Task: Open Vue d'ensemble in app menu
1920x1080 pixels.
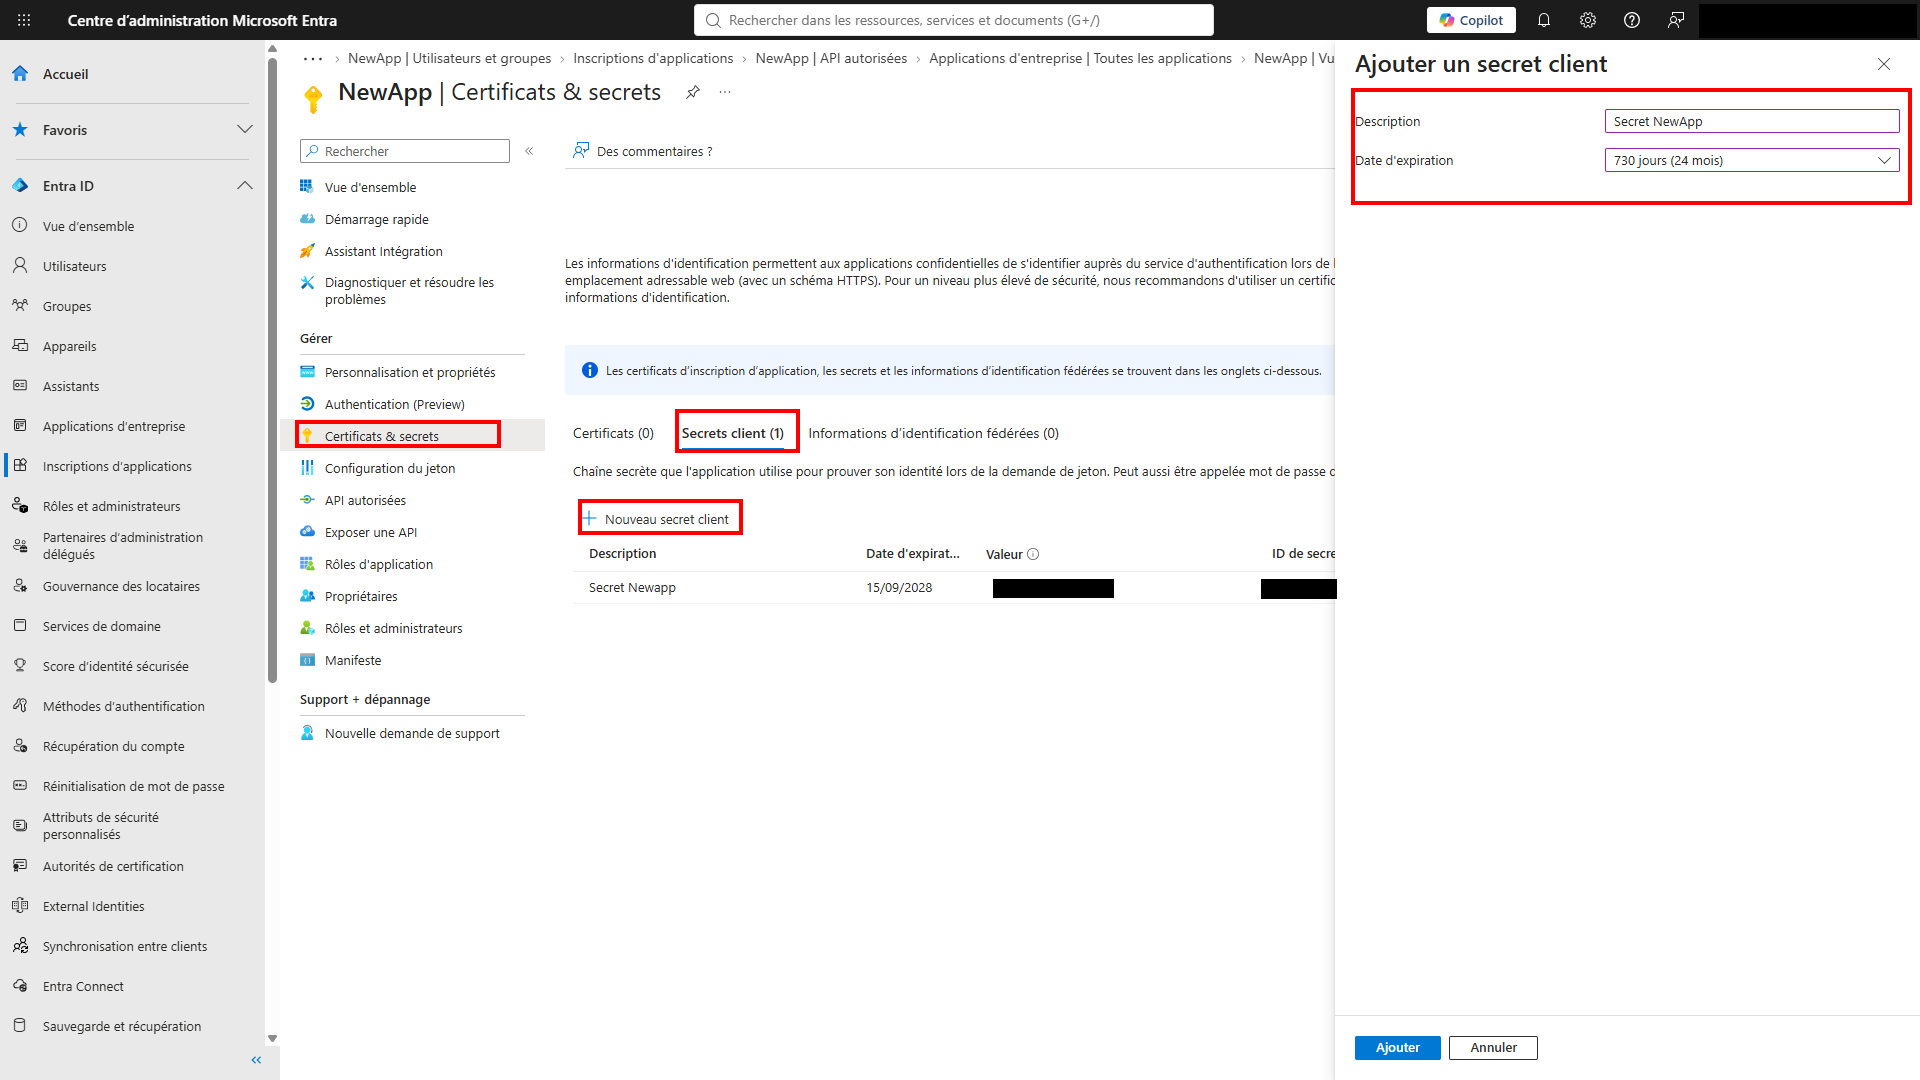Action: coord(370,187)
